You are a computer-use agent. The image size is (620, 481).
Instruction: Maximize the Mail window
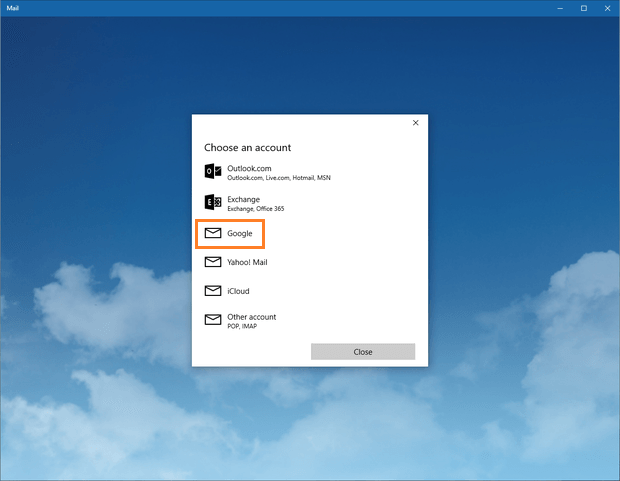[584, 8]
